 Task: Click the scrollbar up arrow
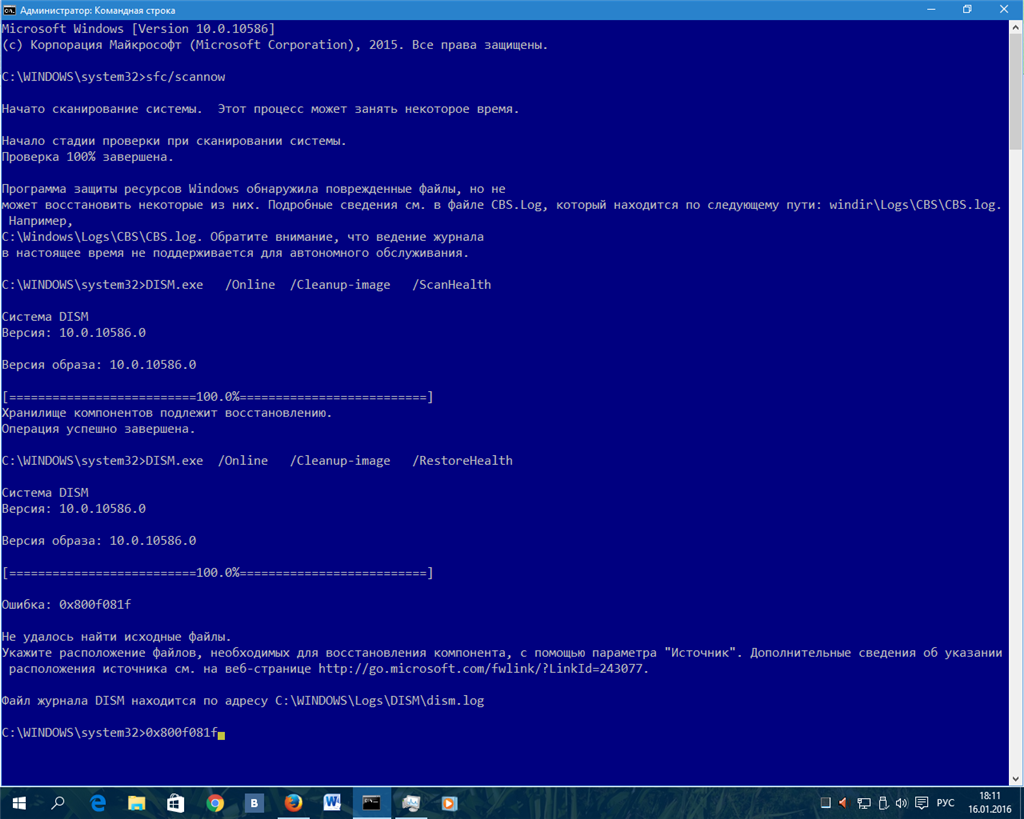click(x=1016, y=27)
